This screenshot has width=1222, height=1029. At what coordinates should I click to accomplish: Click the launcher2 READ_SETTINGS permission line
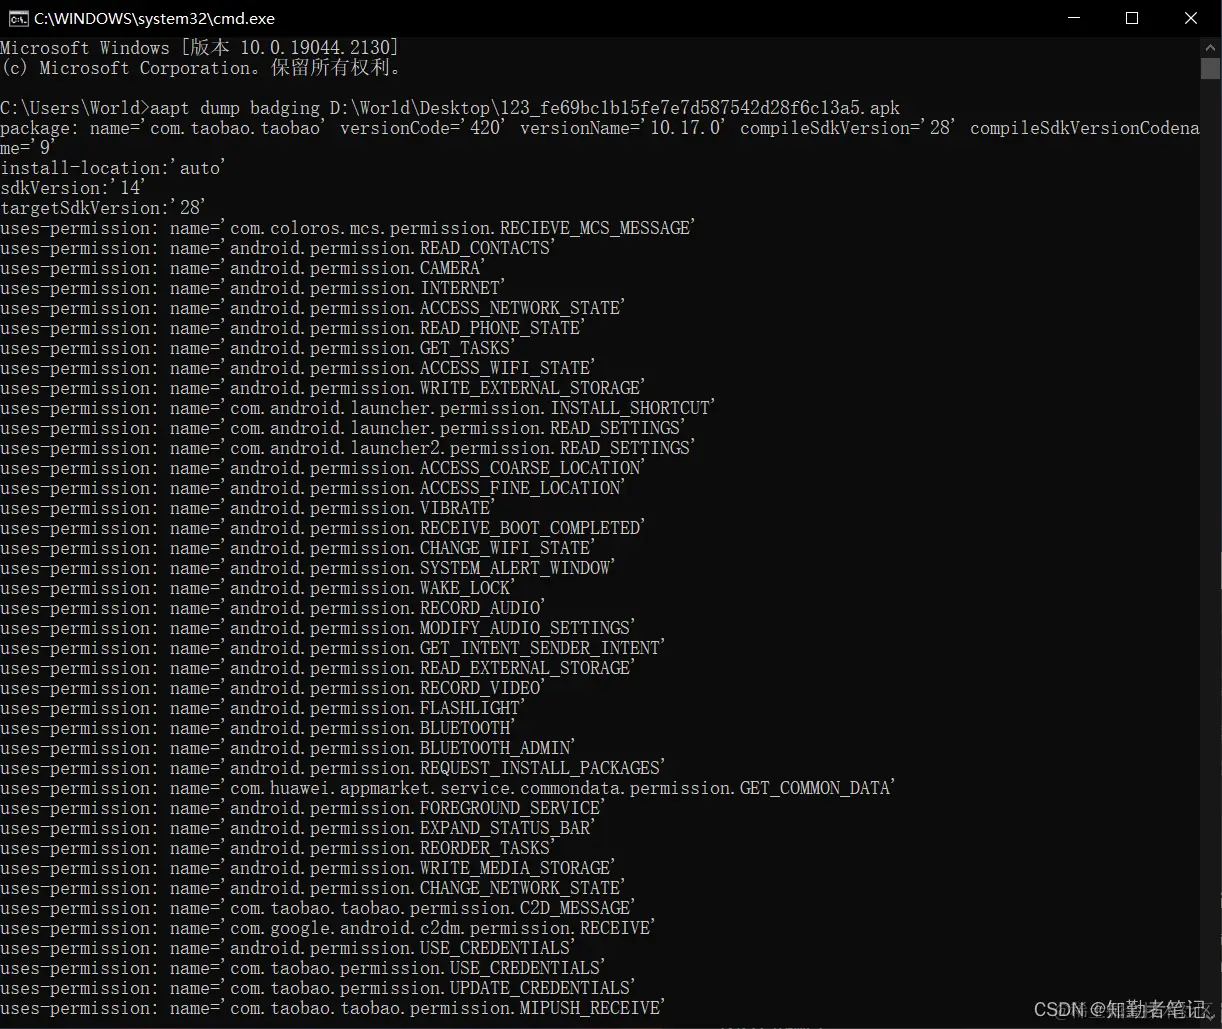pyautogui.click(x=347, y=448)
